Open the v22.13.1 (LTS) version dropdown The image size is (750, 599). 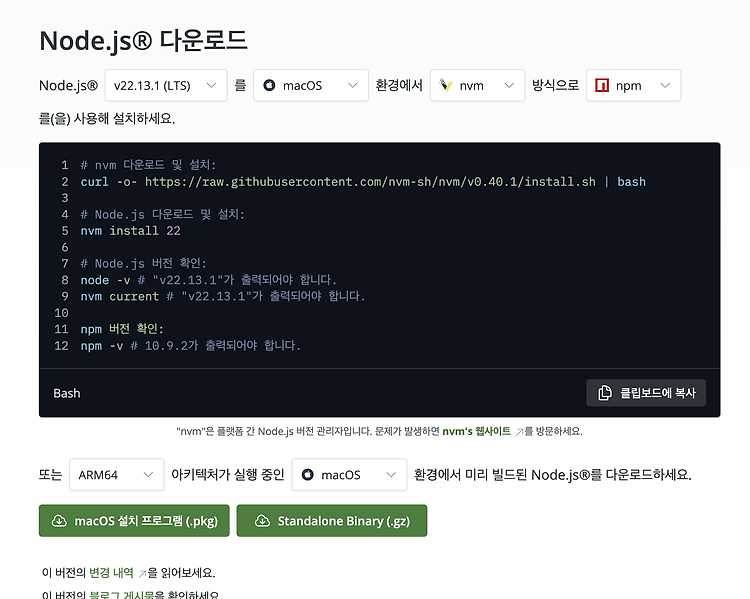coord(166,85)
